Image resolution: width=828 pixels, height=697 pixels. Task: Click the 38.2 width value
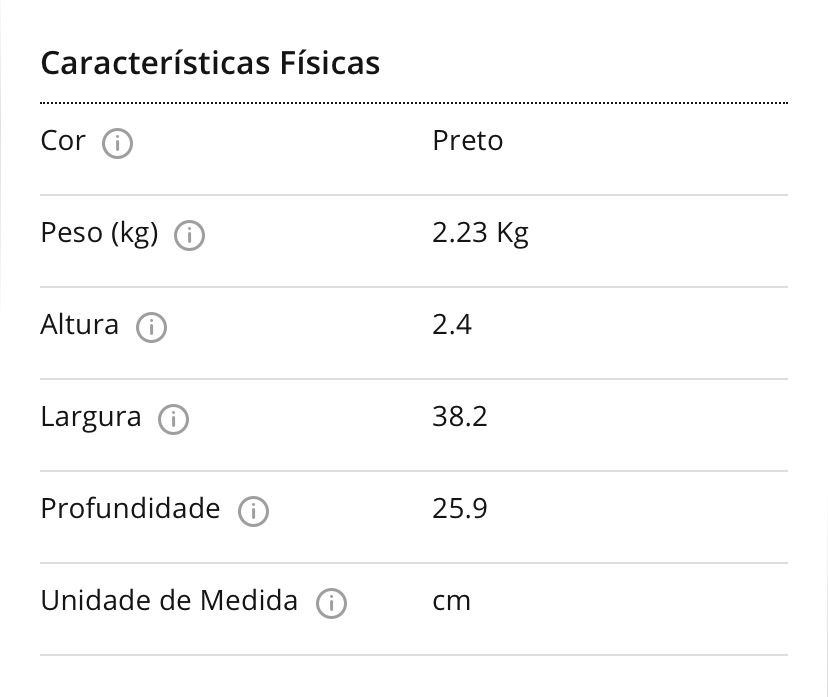[459, 417]
